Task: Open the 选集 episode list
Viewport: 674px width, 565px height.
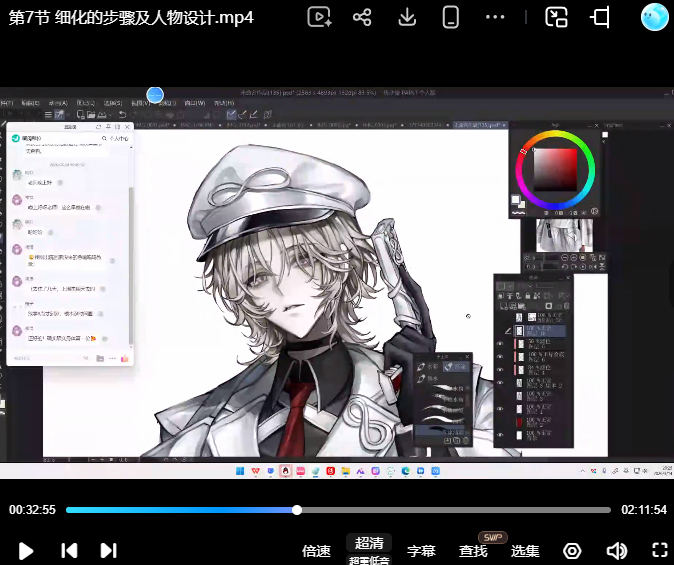Action: [525, 551]
